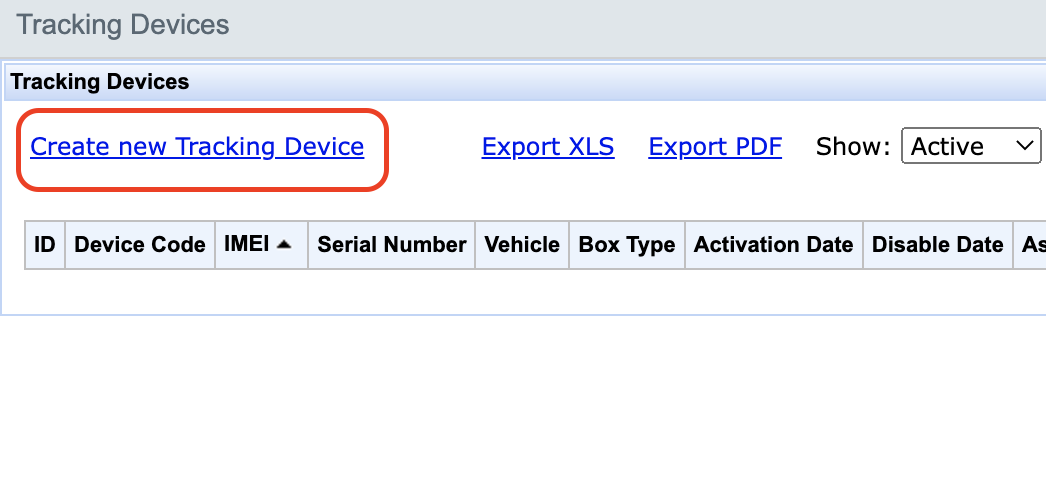Click the Export PDF link
This screenshot has width=1046, height=502.
(715, 147)
